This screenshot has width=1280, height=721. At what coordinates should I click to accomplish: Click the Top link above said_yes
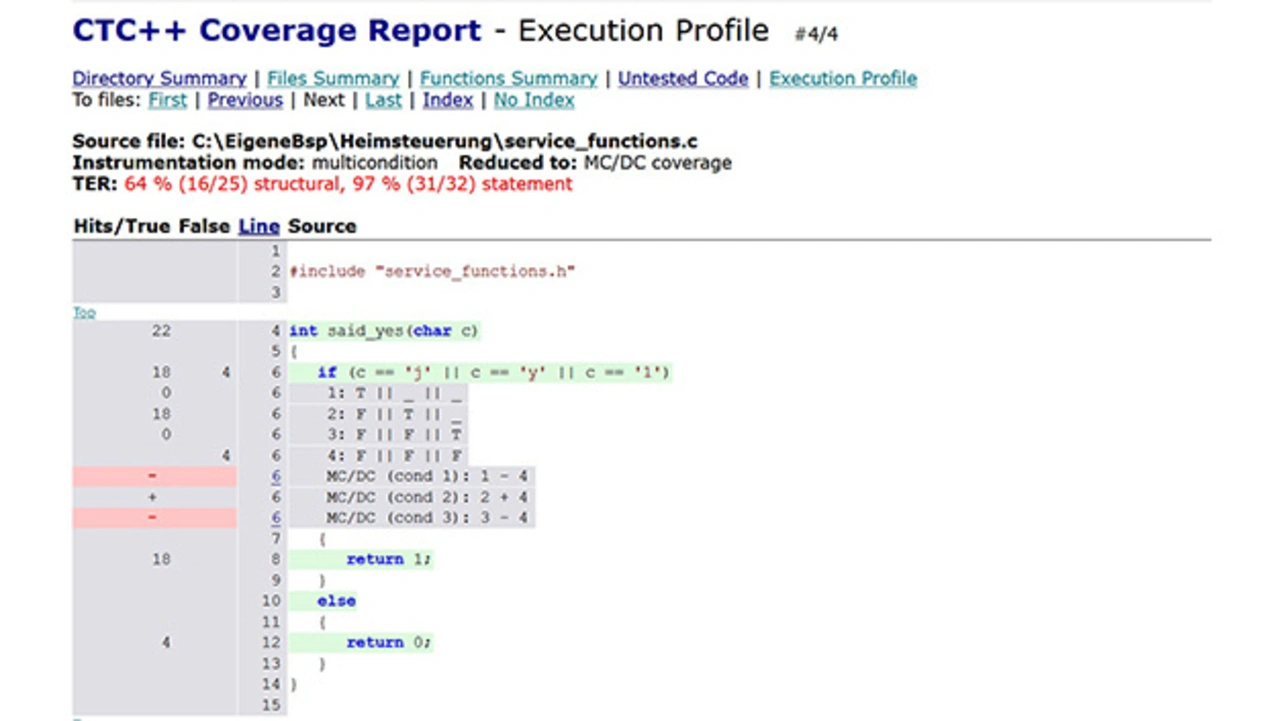pos(84,313)
